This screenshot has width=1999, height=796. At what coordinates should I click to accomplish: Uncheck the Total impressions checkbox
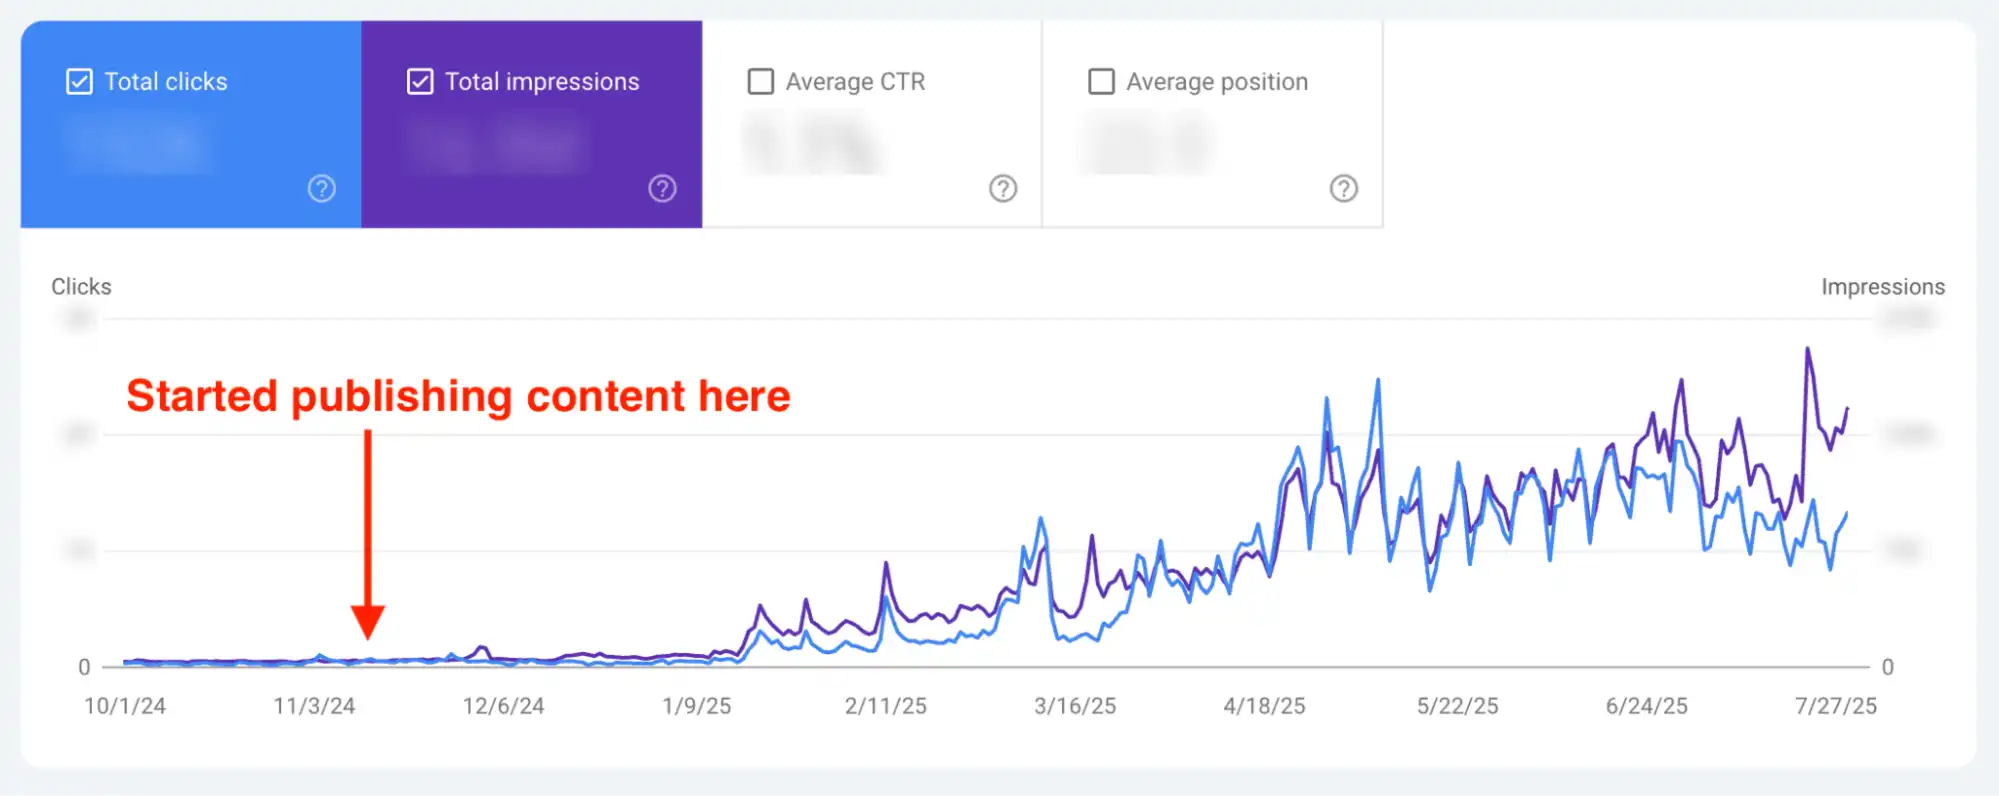(419, 81)
